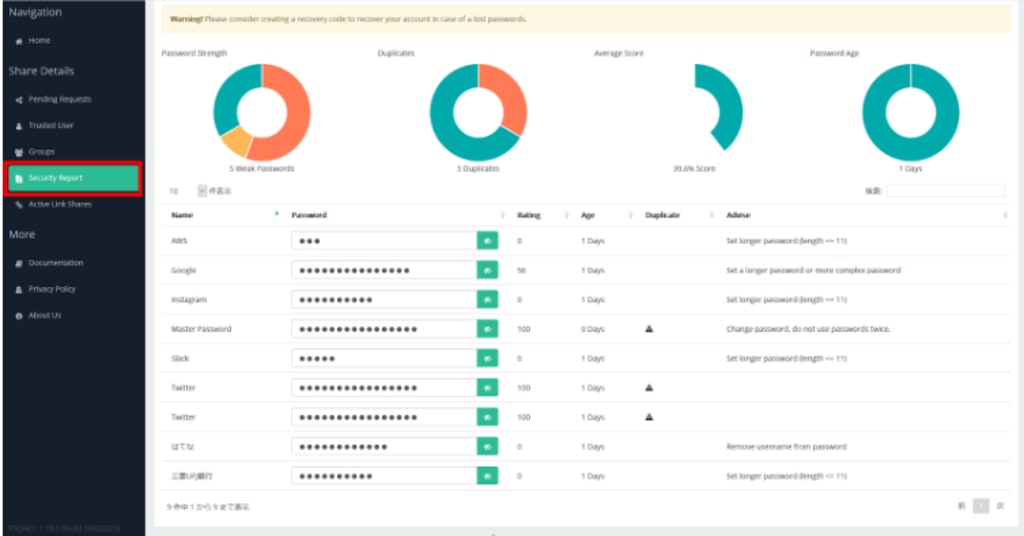Click the Active Link Shares link icon

(19, 204)
